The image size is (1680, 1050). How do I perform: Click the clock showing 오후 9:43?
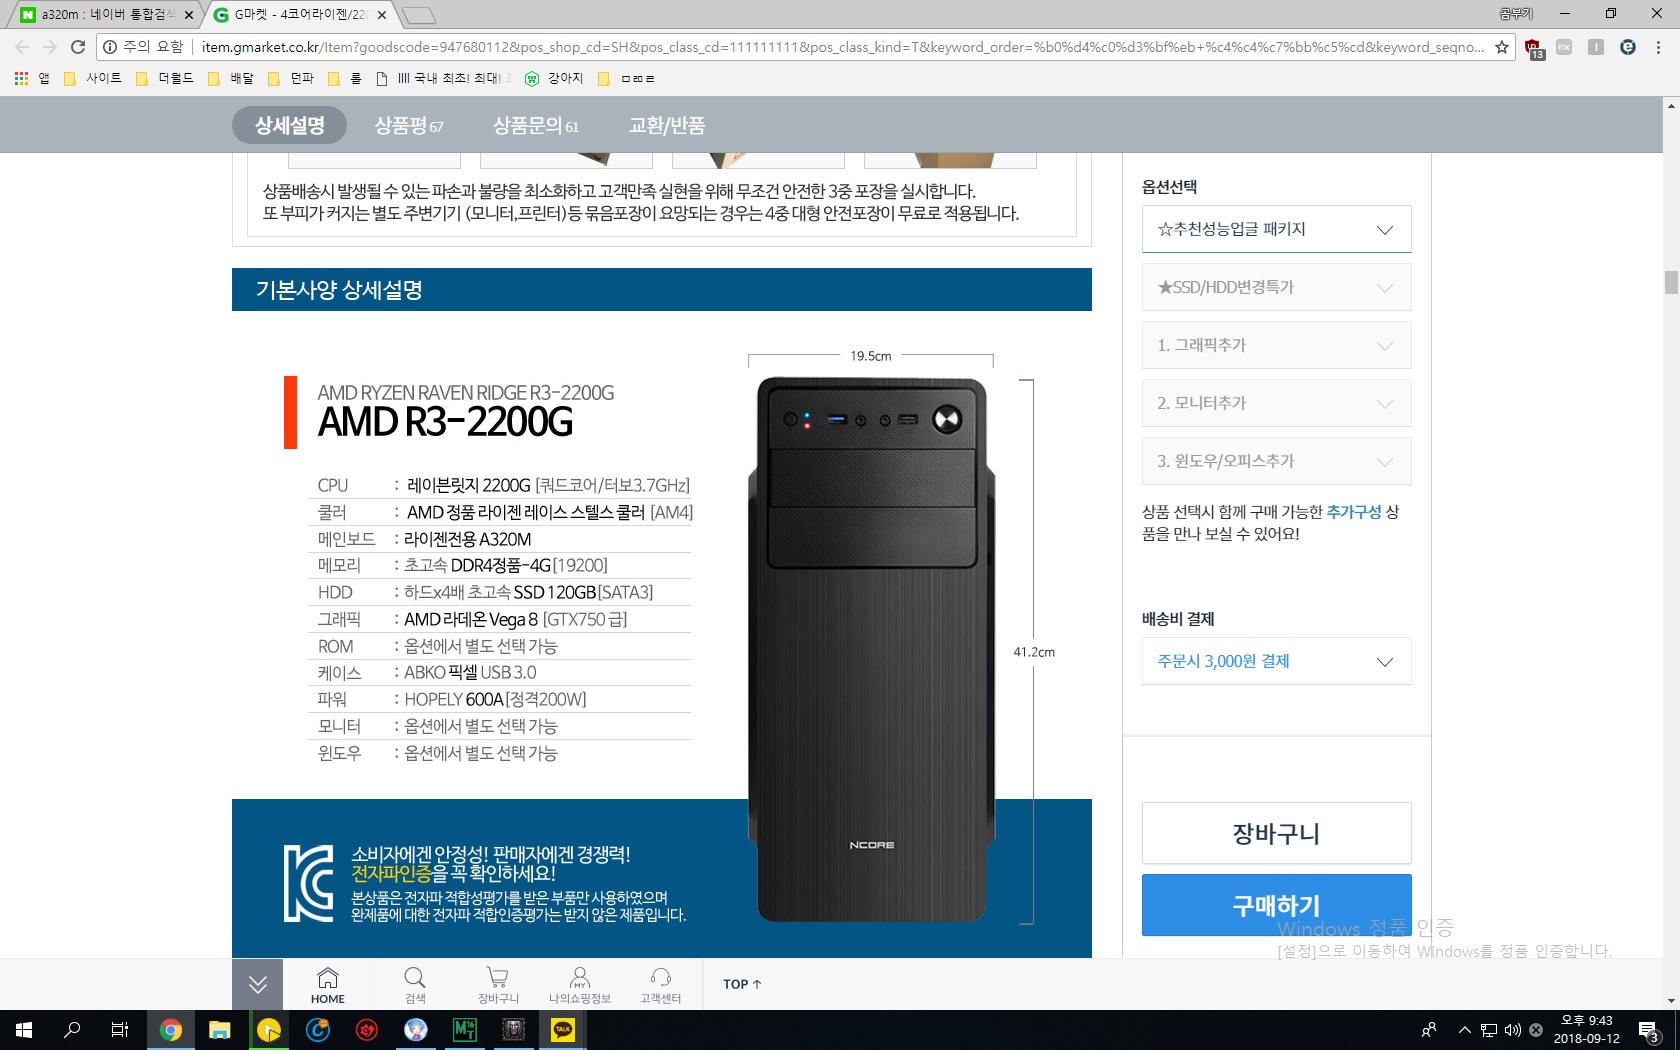click(1587, 1021)
